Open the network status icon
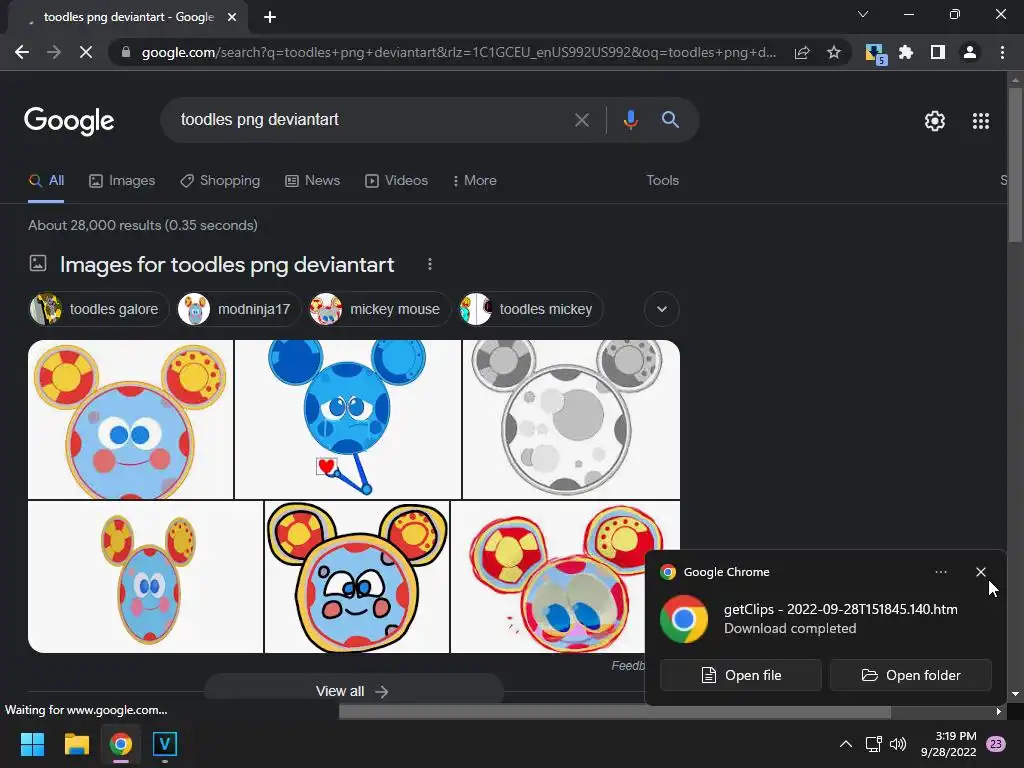The width and height of the screenshot is (1024, 768). pyautogui.click(x=873, y=744)
